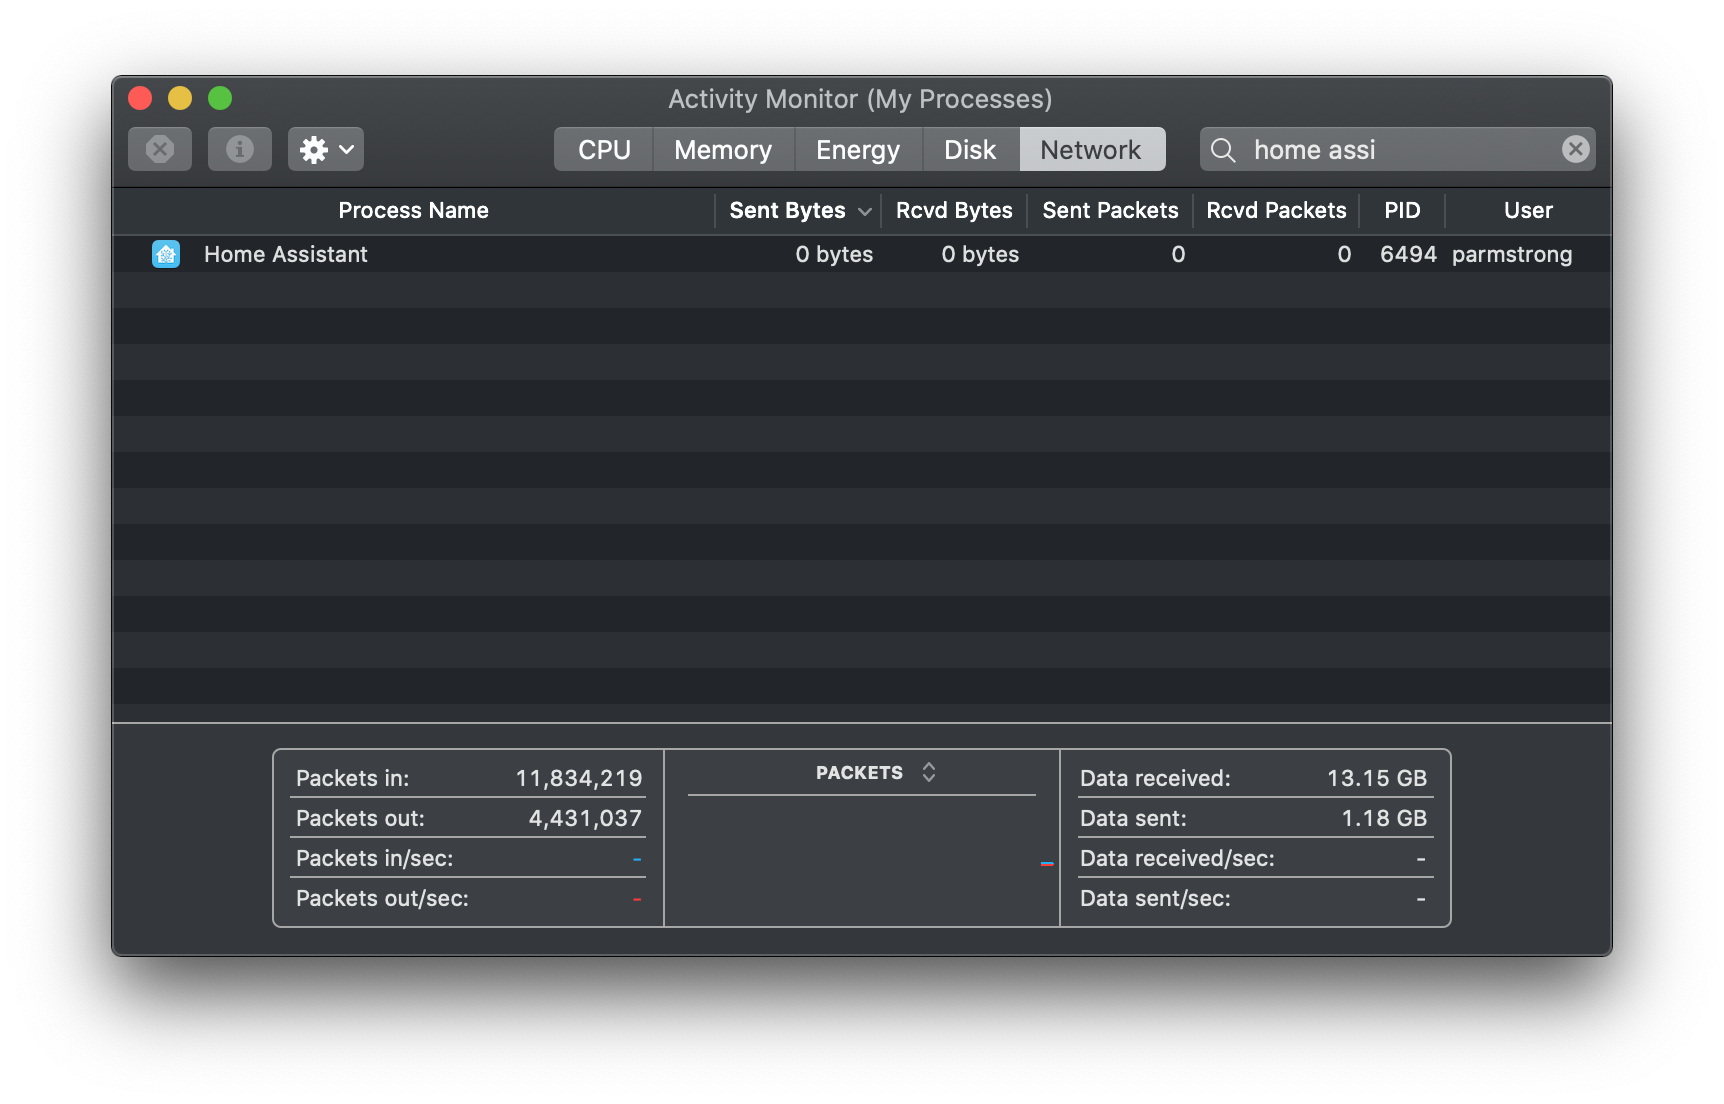Open the gear actions dropdown
The height and width of the screenshot is (1104, 1724).
[326, 149]
